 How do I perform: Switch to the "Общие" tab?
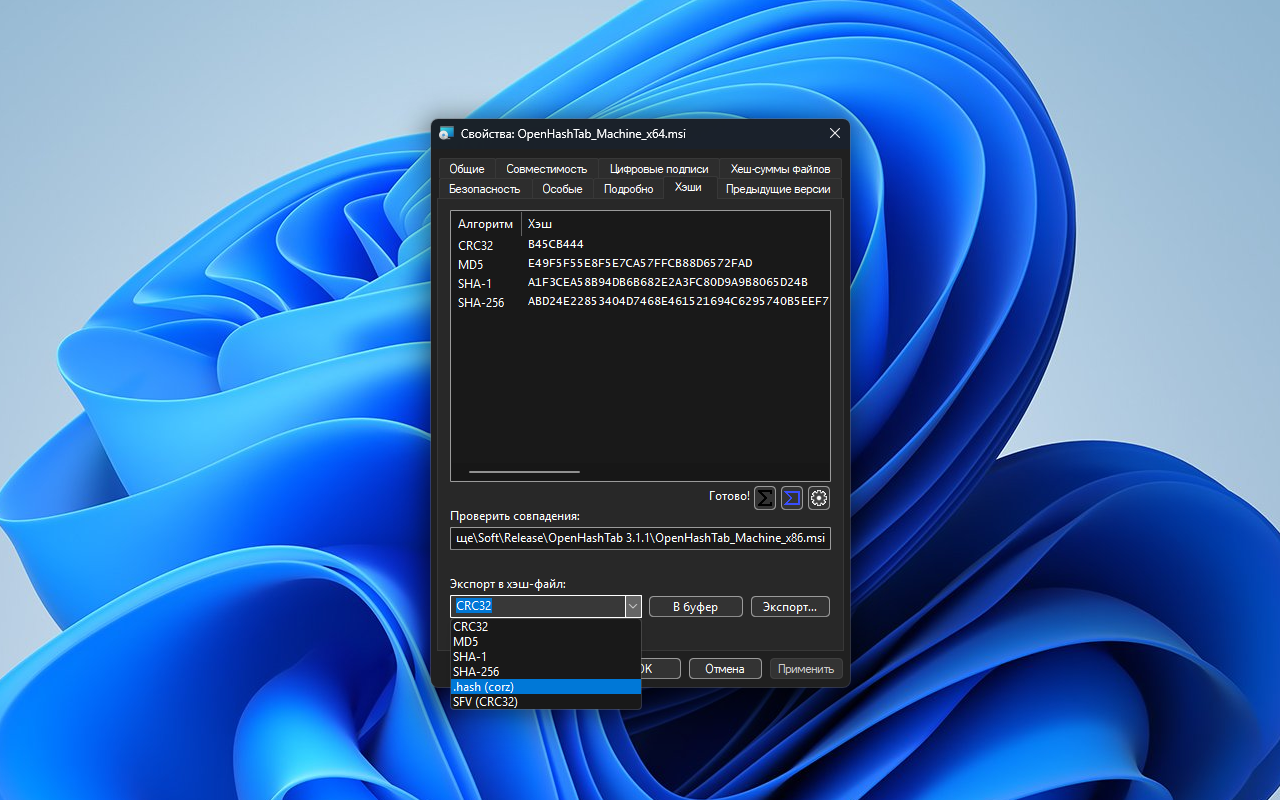[x=466, y=169]
